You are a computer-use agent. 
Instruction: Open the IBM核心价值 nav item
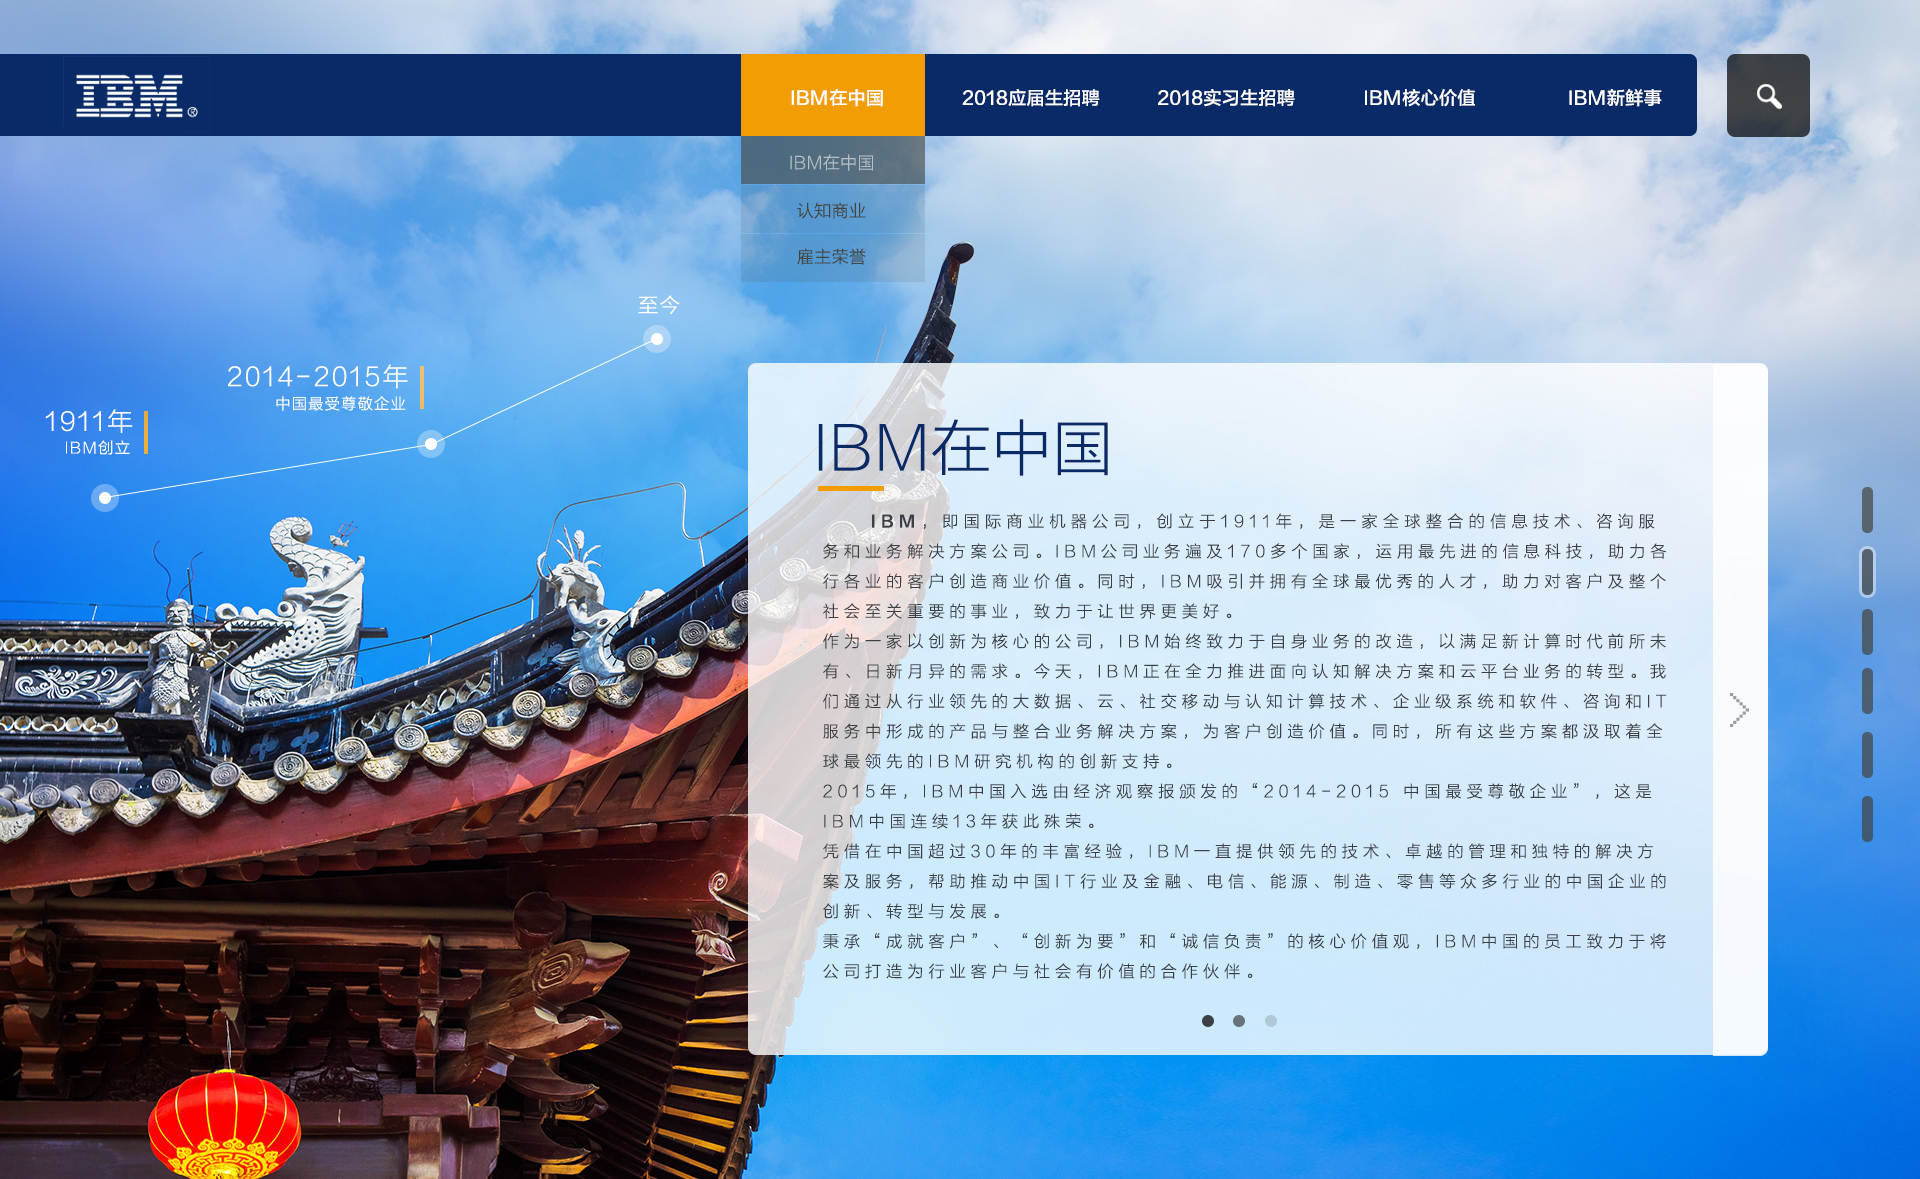(1419, 98)
